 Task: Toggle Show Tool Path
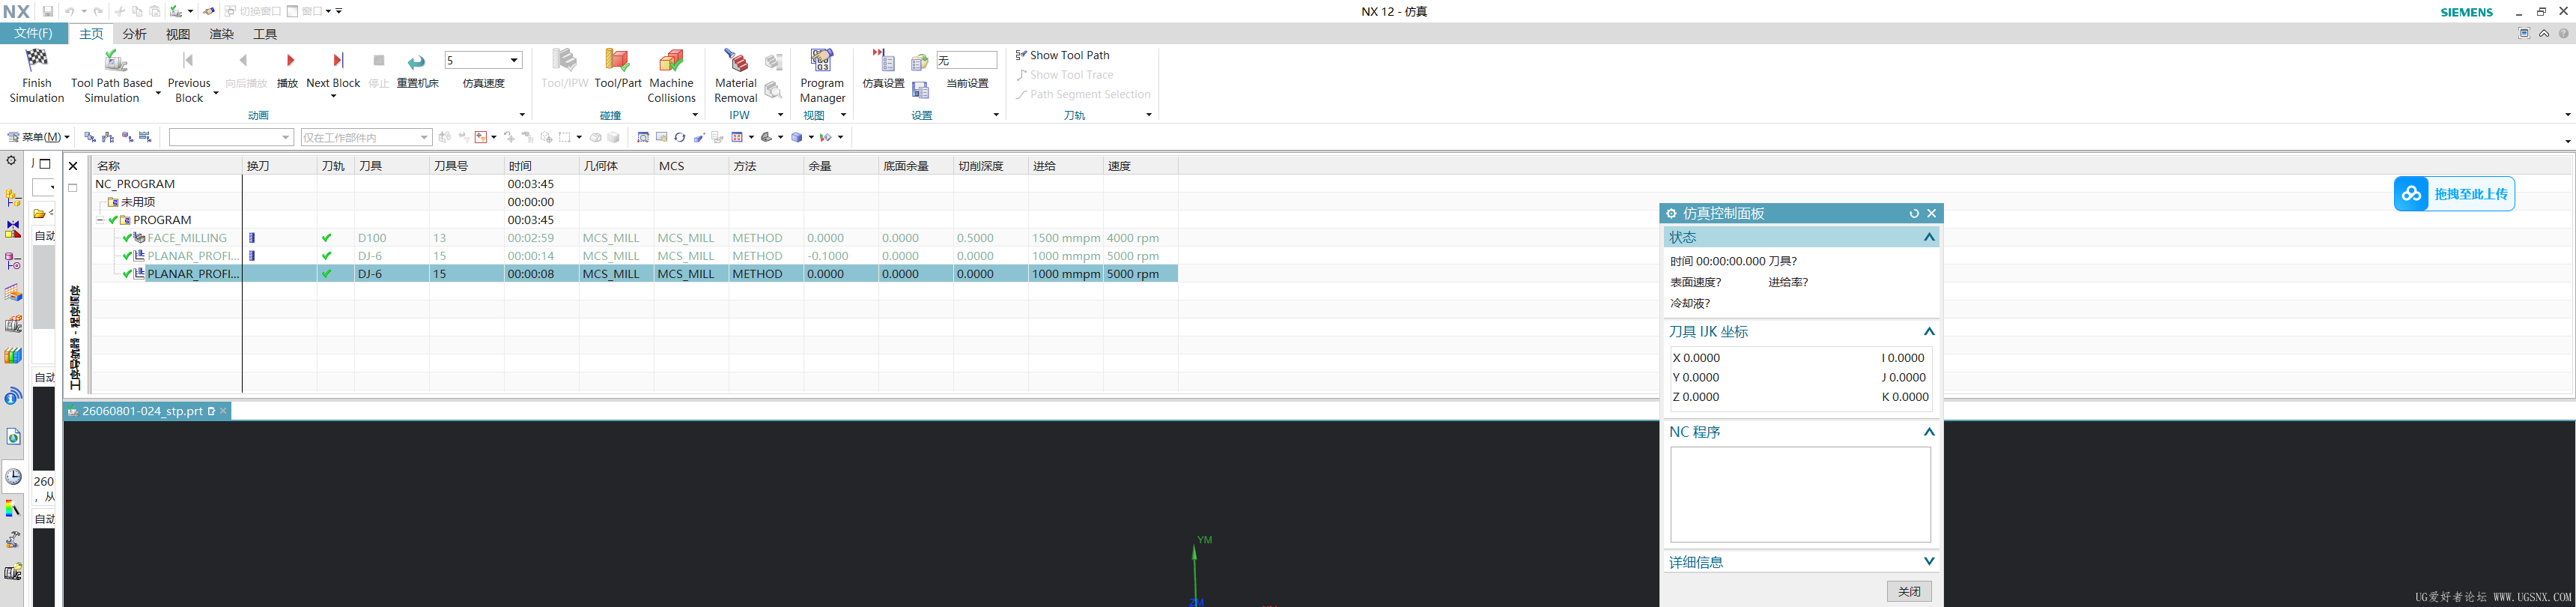(1062, 55)
